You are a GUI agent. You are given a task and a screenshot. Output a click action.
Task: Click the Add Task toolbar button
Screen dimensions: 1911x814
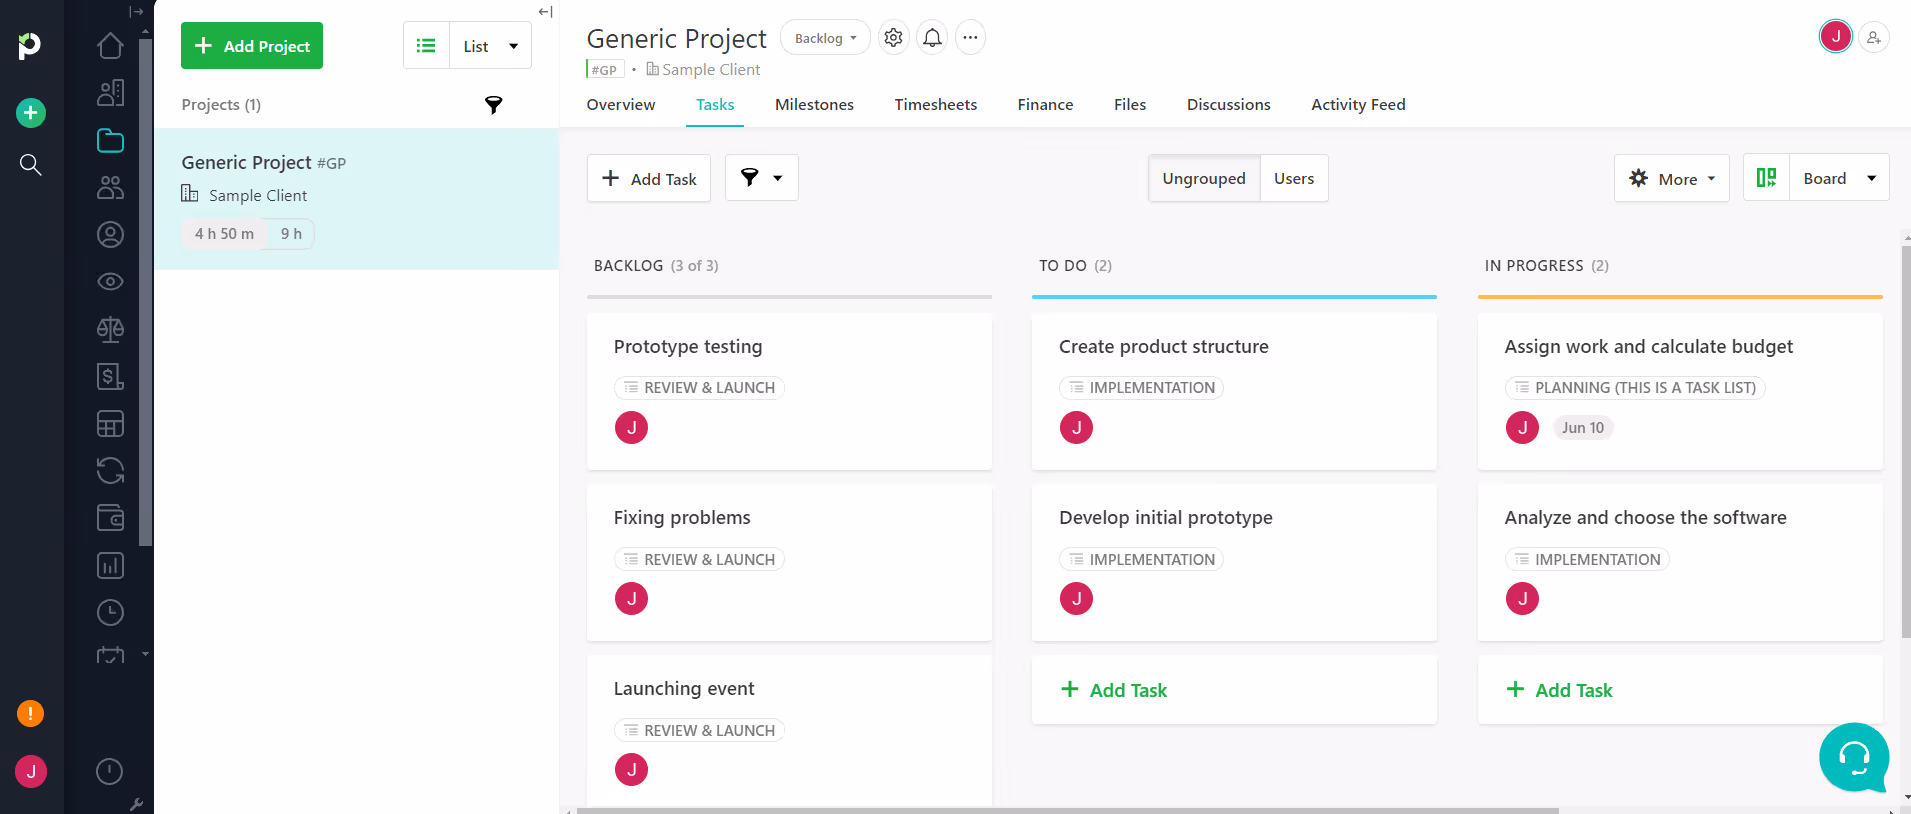649,179
